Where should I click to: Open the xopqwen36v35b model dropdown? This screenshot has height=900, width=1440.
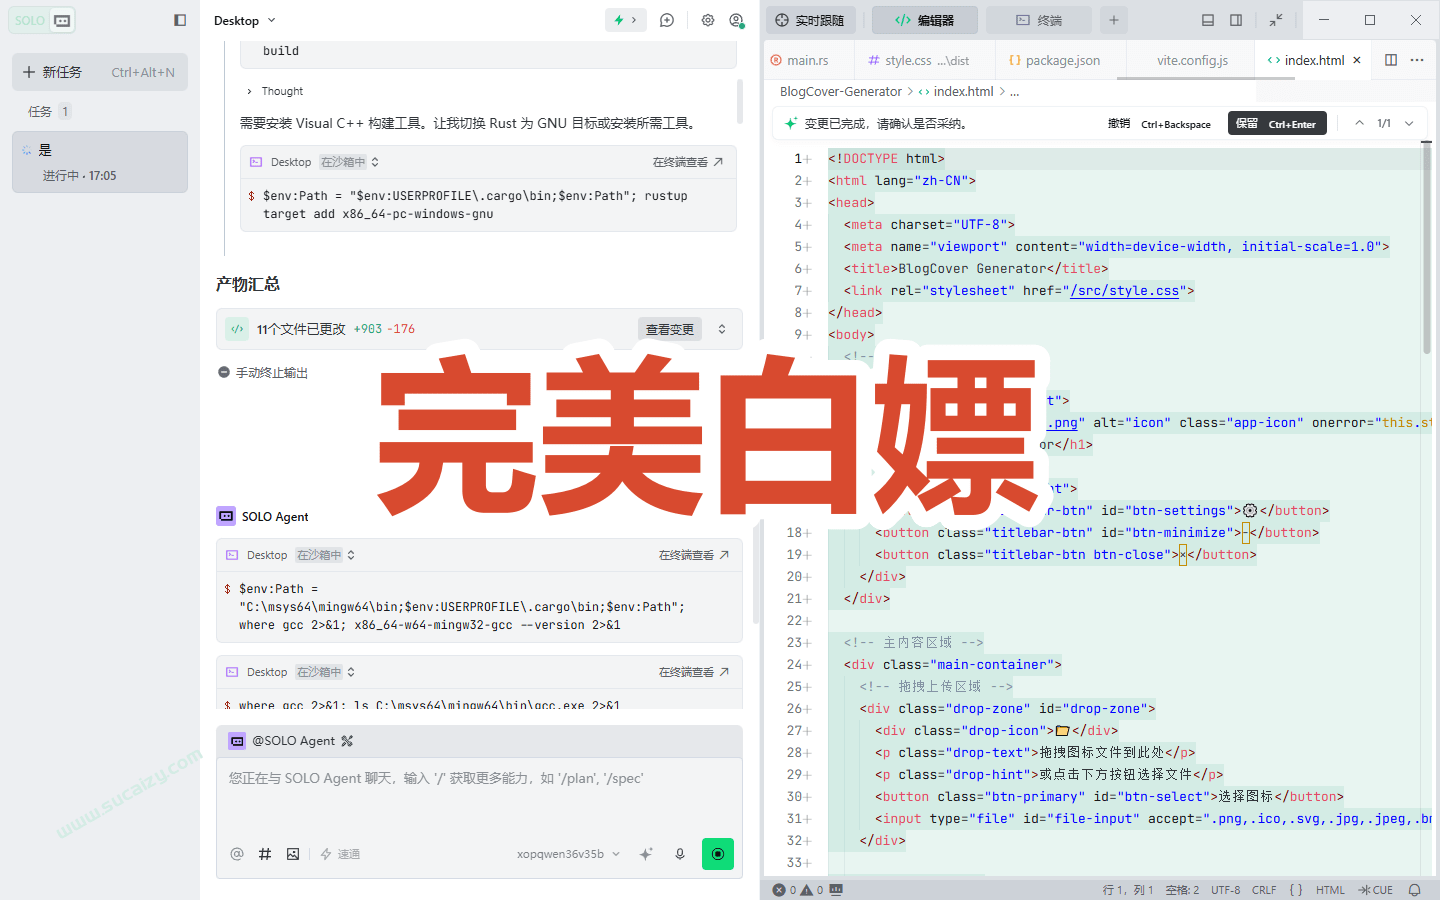[568, 854]
